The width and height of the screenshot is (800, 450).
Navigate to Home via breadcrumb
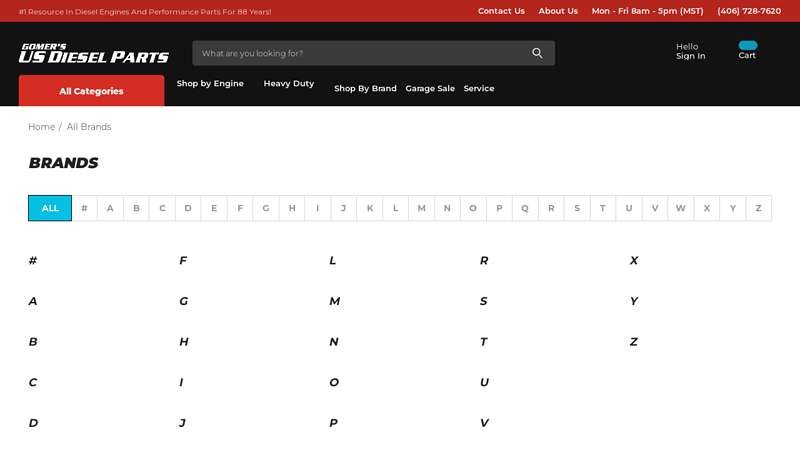click(41, 127)
